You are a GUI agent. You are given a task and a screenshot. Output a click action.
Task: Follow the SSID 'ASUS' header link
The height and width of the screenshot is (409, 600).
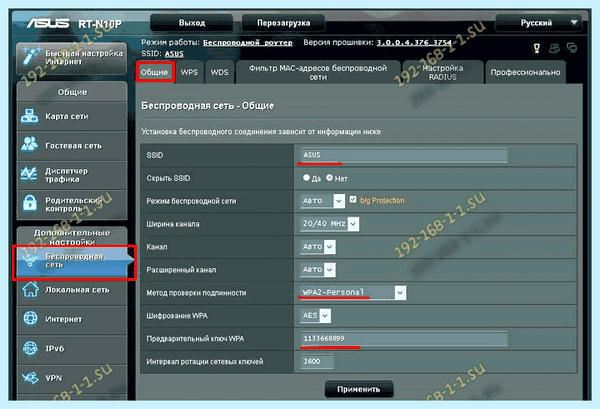pos(174,54)
